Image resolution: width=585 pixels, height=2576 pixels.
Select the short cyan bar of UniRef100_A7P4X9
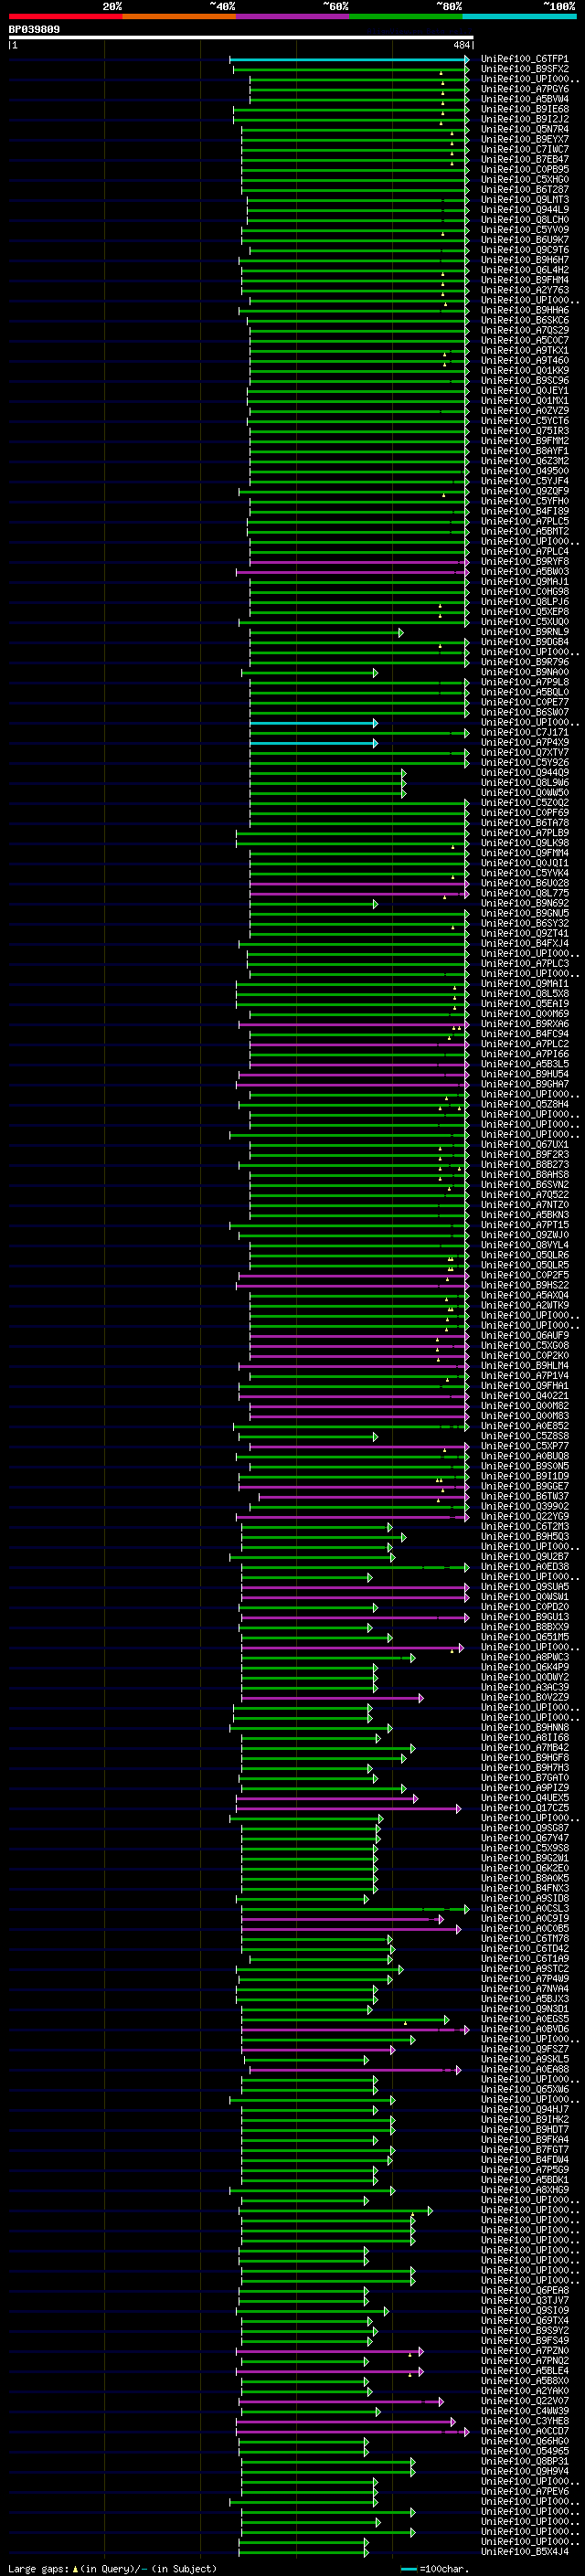(313, 742)
